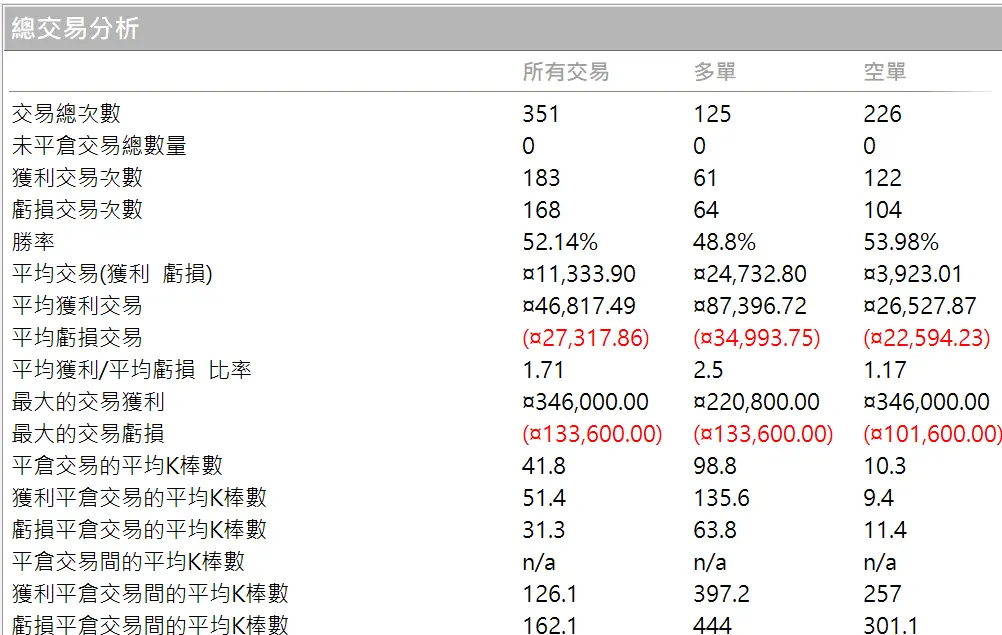Select the 所有交易 column header
The image size is (1002, 635).
point(565,72)
